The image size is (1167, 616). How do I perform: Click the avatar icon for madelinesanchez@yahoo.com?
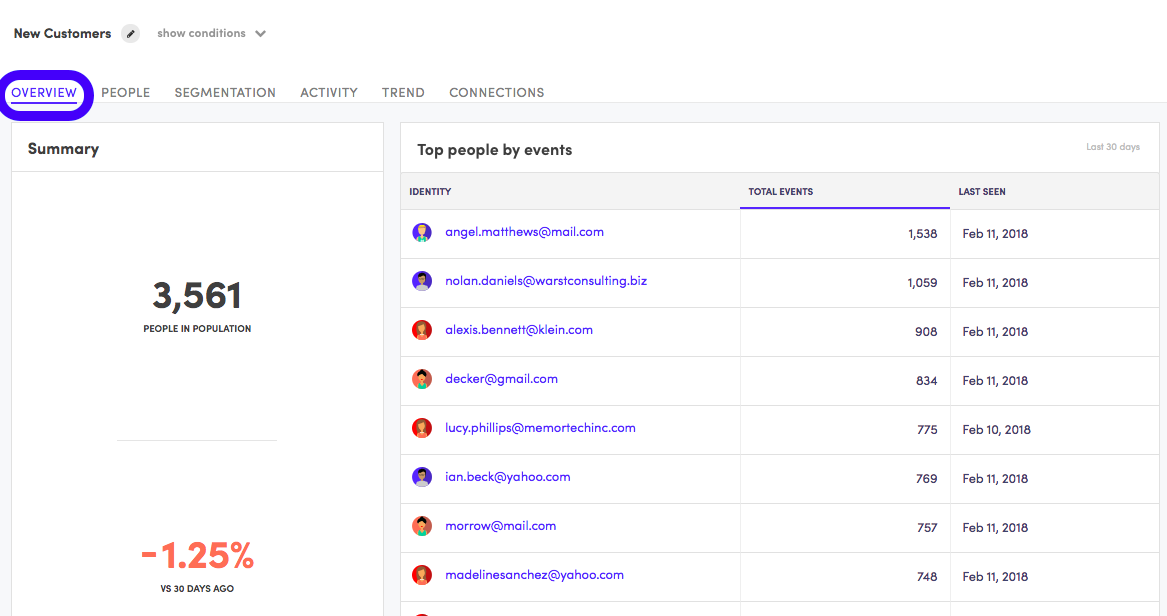(422, 575)
